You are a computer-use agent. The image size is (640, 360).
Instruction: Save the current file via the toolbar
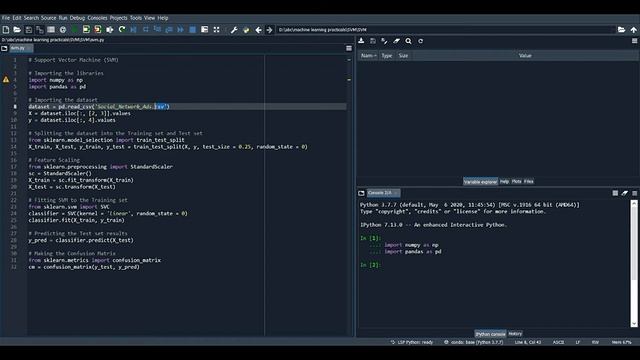tap(29, 29)
